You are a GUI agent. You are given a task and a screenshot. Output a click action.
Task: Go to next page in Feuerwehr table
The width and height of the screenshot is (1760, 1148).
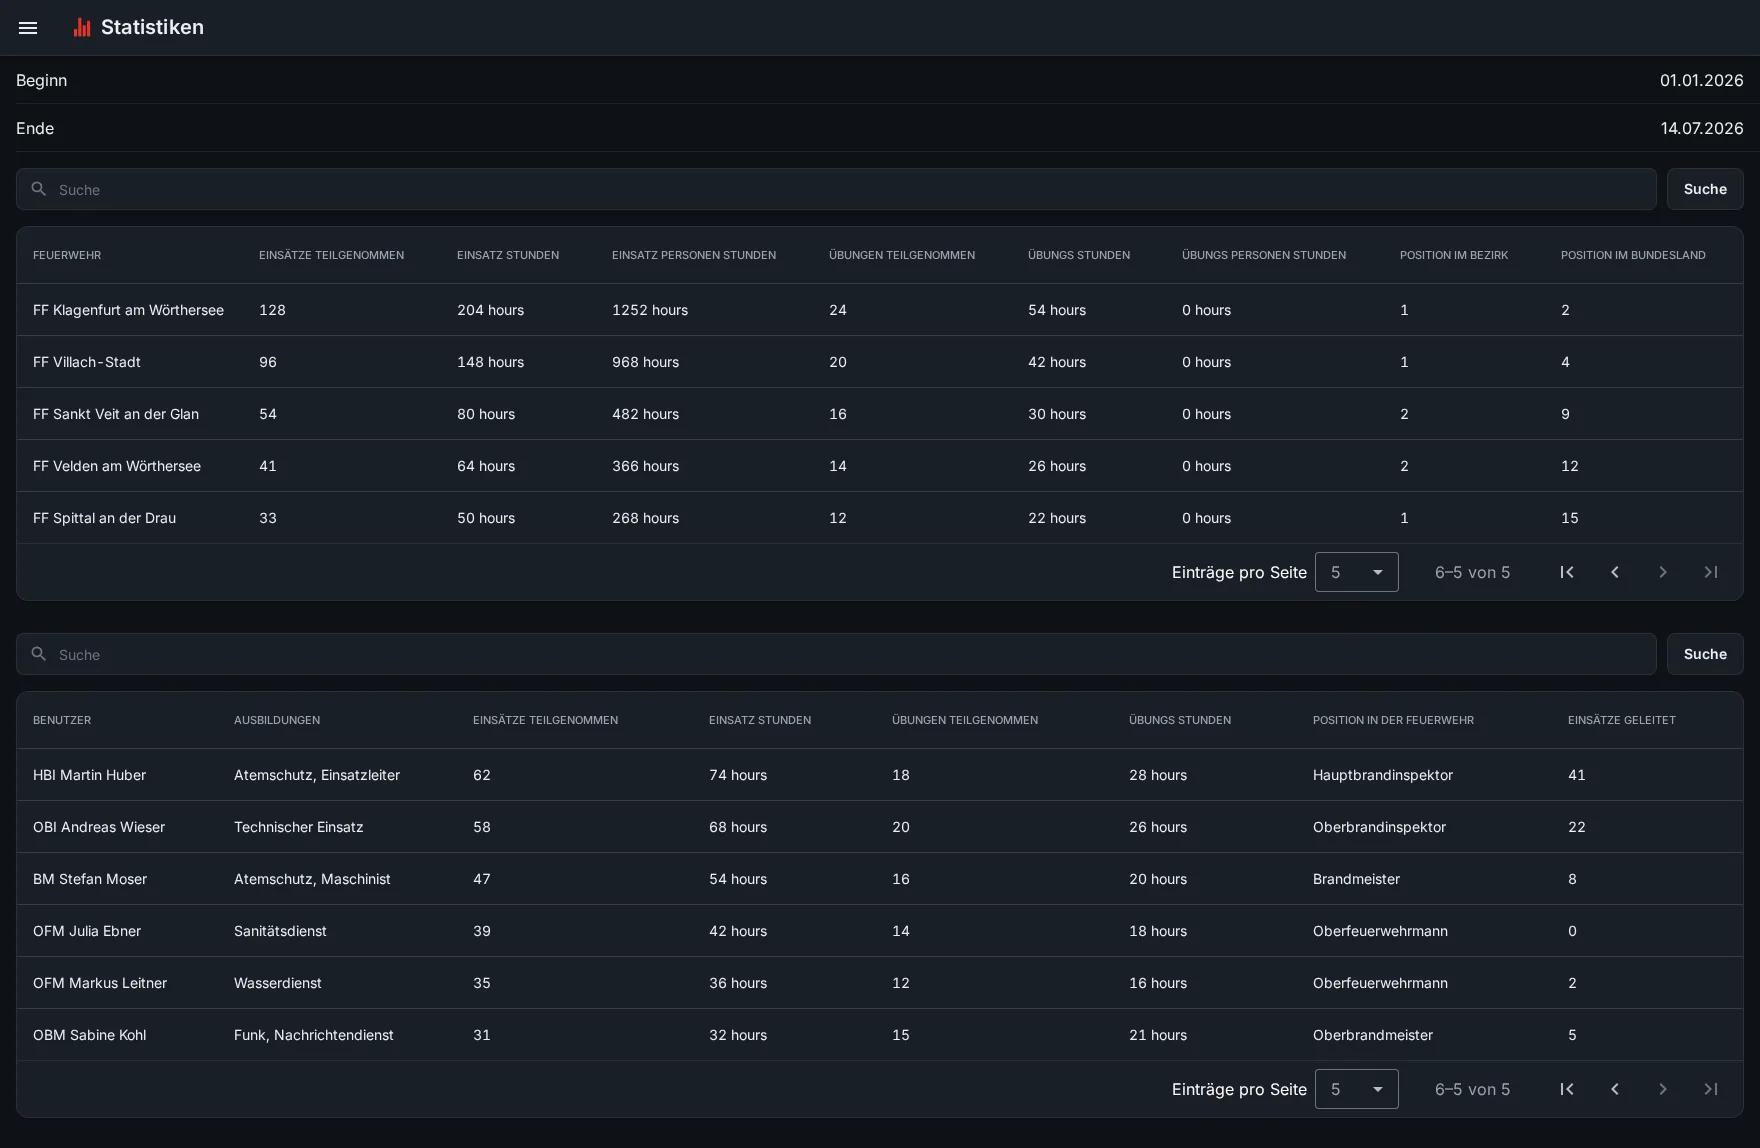tap(1663, 572)
